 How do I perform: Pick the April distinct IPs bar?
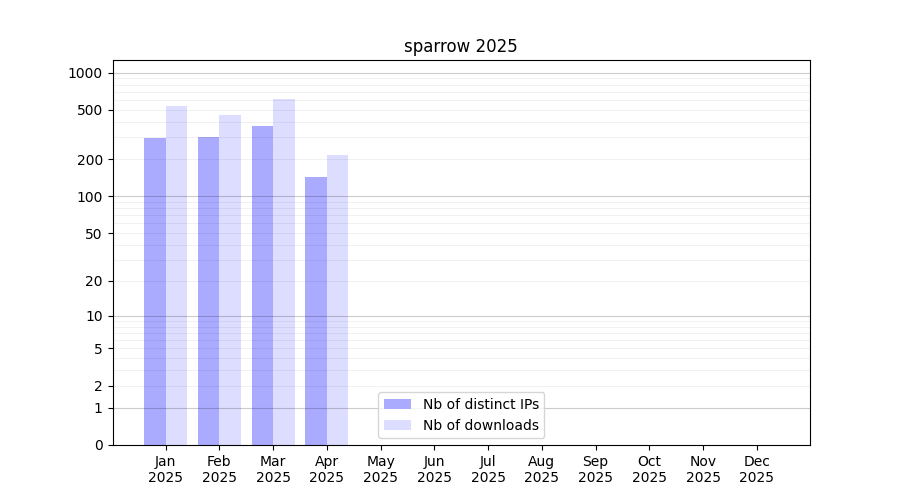(x=316, y=311)
